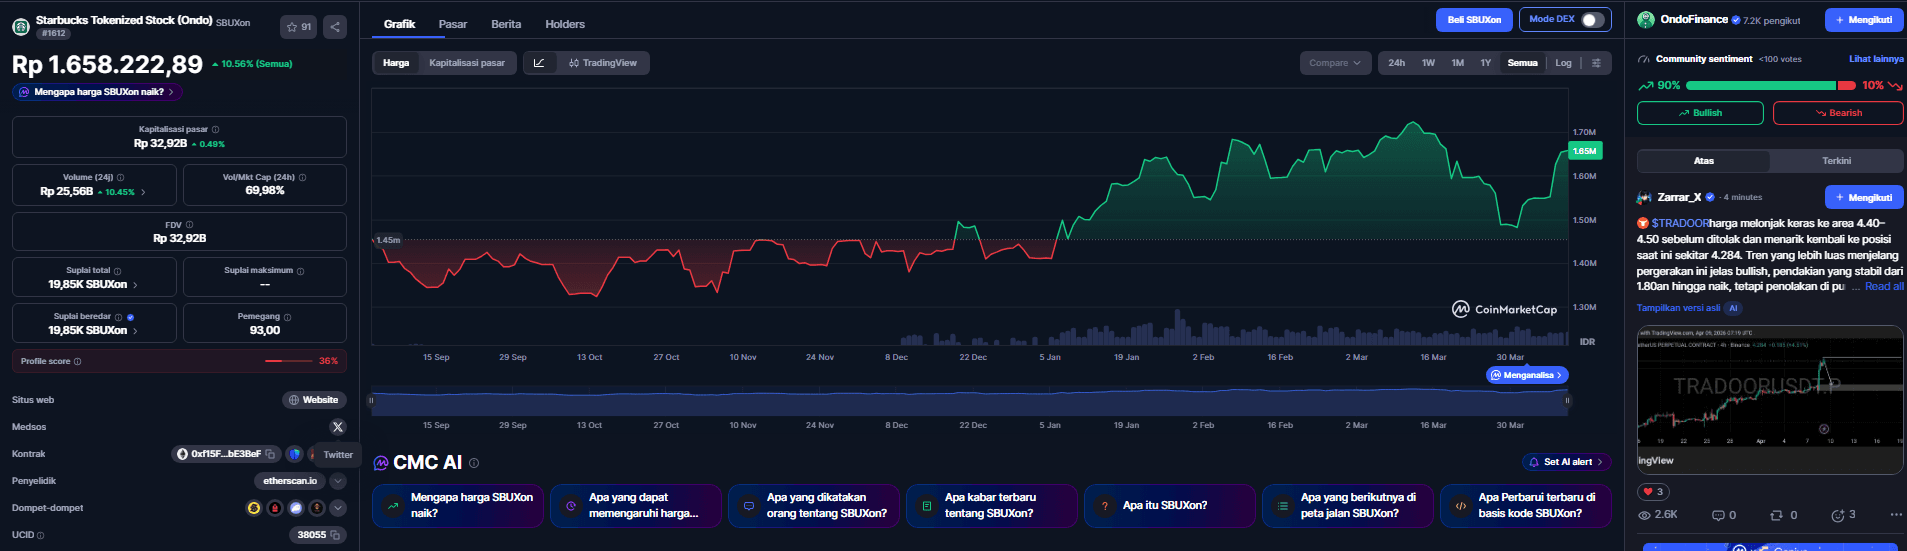Vote Bearish on community sentiment

1838,113
